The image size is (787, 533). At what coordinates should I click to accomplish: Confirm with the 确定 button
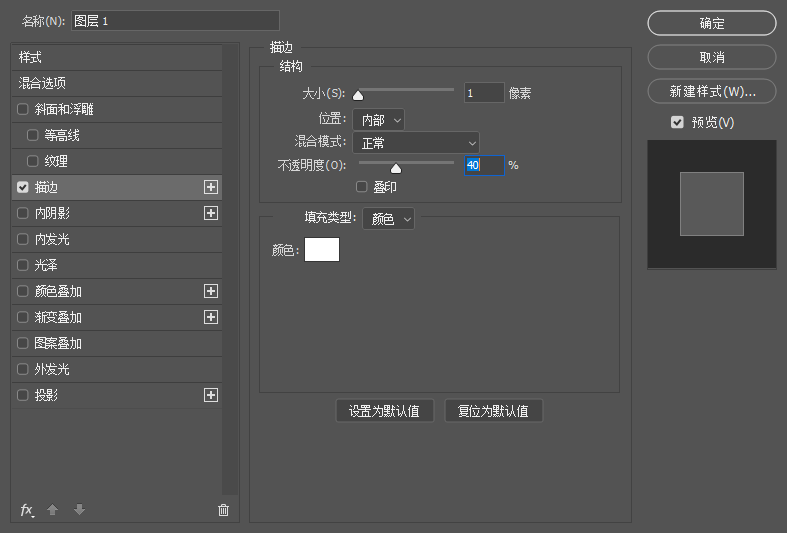(712, 23)
